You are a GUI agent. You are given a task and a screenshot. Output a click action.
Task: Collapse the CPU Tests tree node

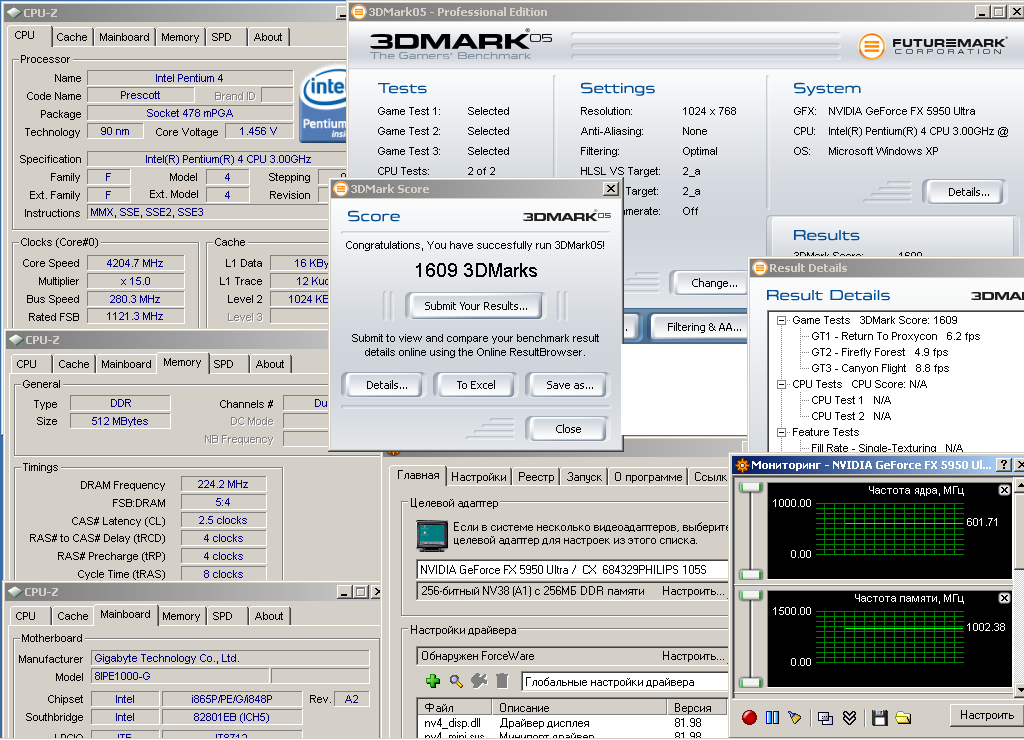pyautogui.click(x=781, y=384)
